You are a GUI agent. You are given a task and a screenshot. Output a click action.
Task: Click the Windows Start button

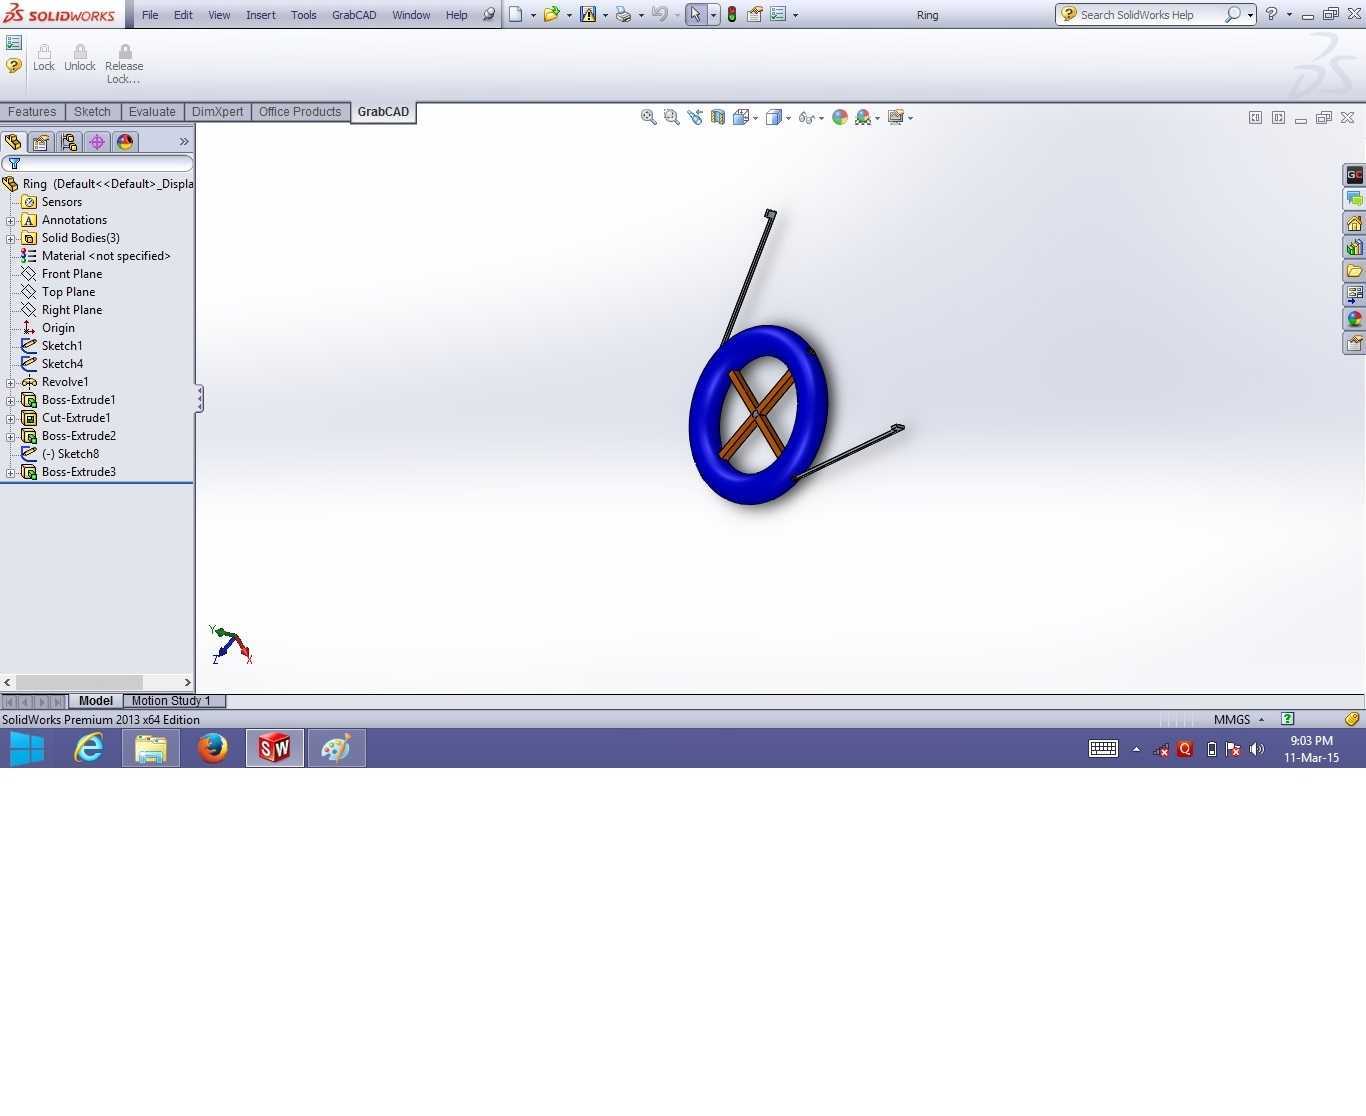click(27, 748)
